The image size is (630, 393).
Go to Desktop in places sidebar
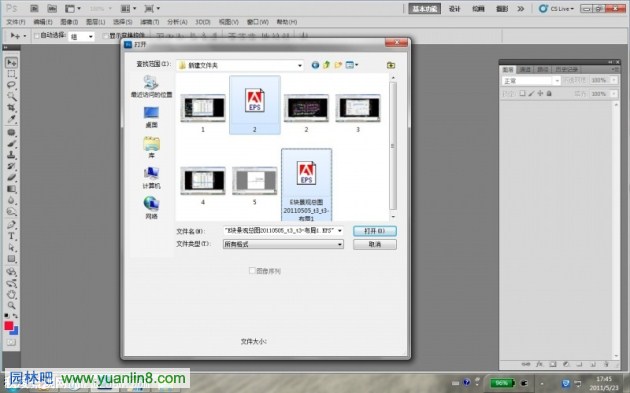pos(151,117)
